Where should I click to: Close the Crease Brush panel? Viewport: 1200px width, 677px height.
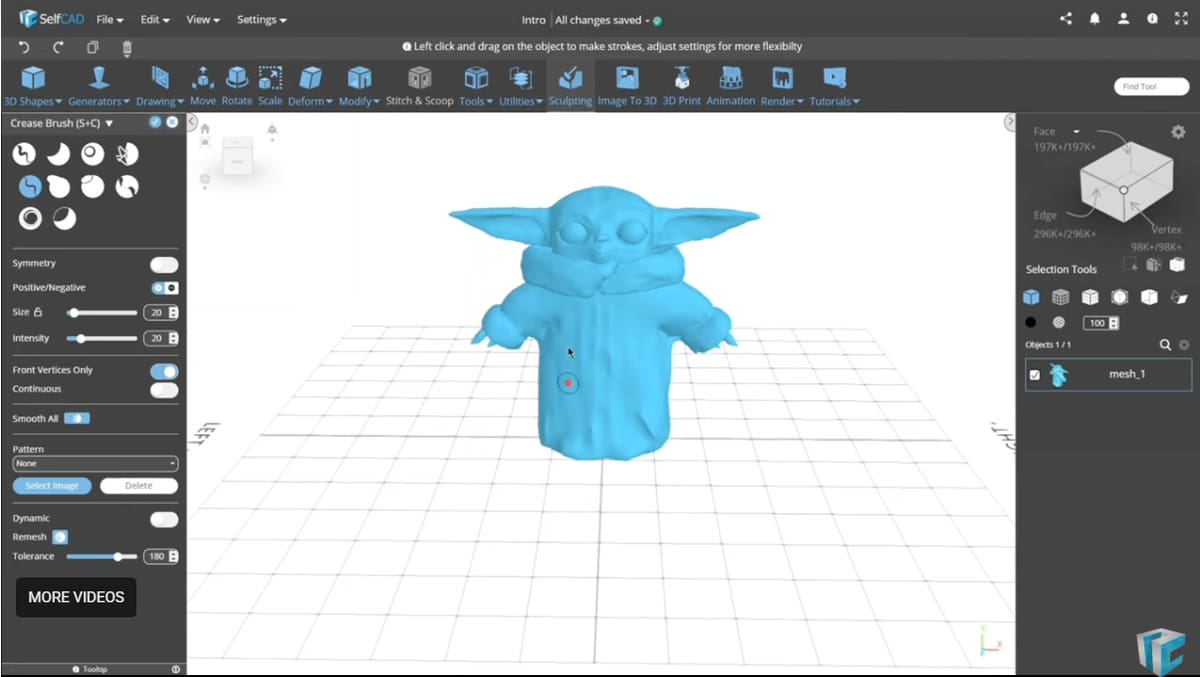click(172, 122)
